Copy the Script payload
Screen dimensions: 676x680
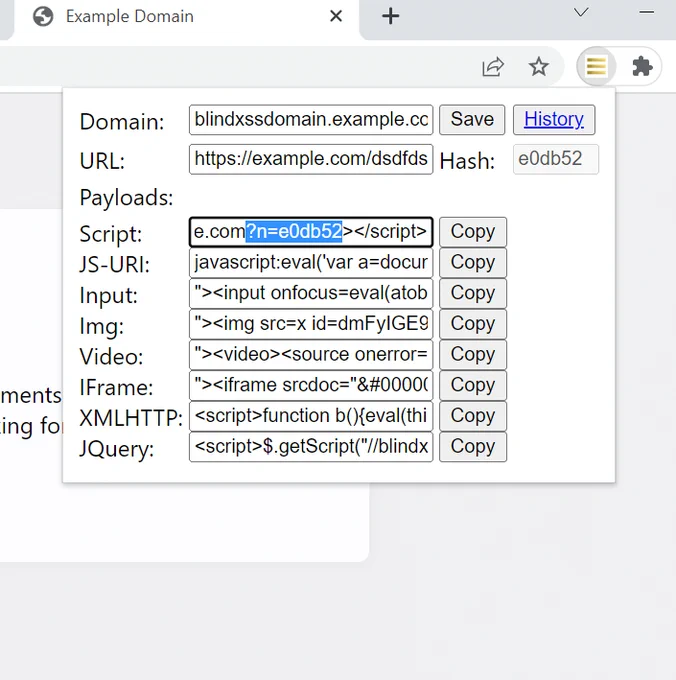pyautogui.click(x=473, y=232)
